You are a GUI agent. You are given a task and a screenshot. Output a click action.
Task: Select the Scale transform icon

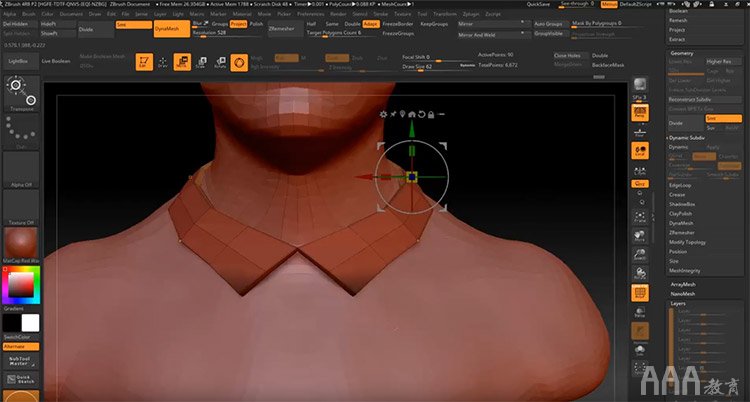click(201, 62)
